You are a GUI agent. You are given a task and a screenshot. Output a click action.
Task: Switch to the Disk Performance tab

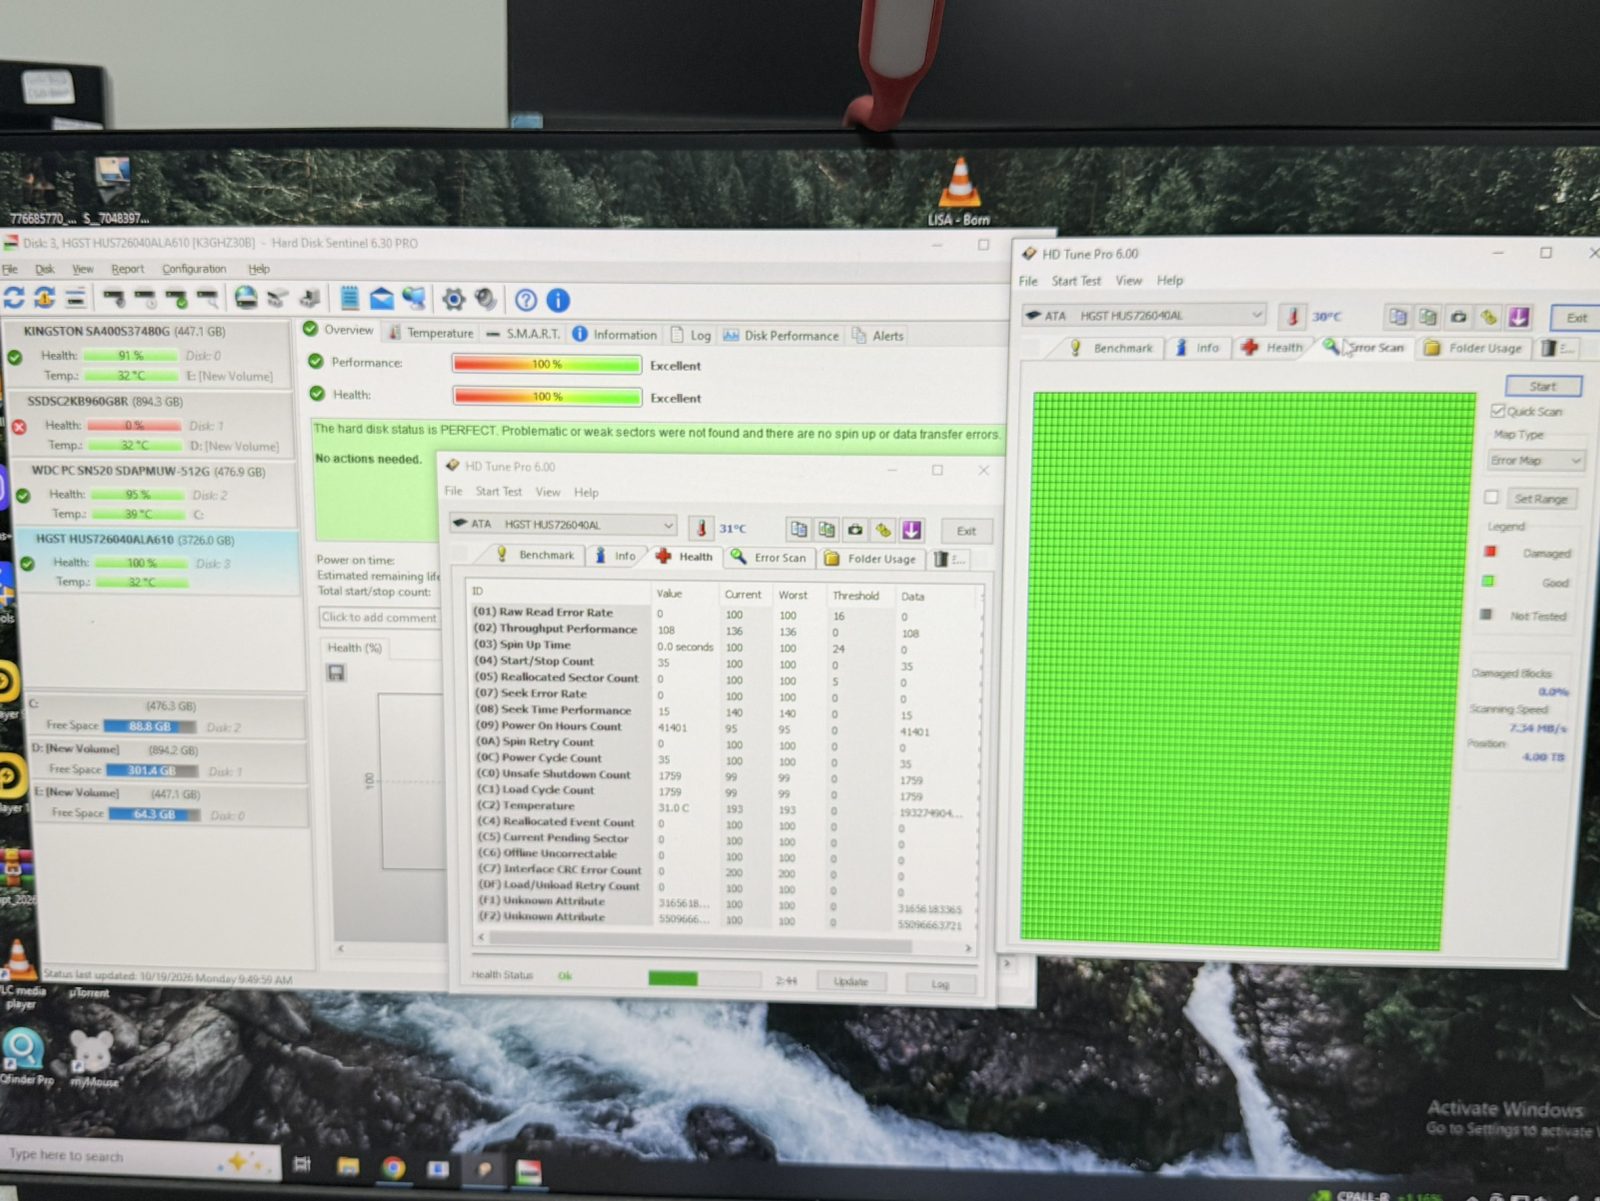point(781,335)
